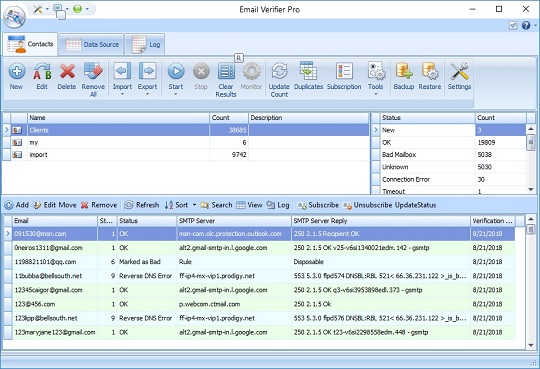Click the status panel scrollbar down arrow
This screenshot has height=369, width=540.
click(531, 189)
